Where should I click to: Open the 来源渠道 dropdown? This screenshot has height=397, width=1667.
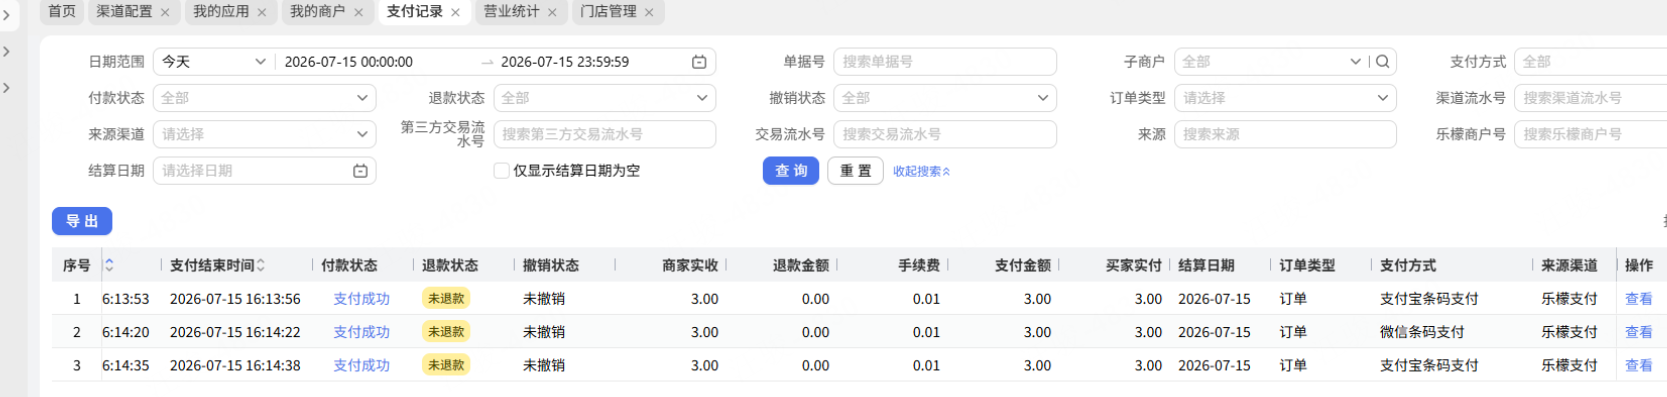[264, 134]
